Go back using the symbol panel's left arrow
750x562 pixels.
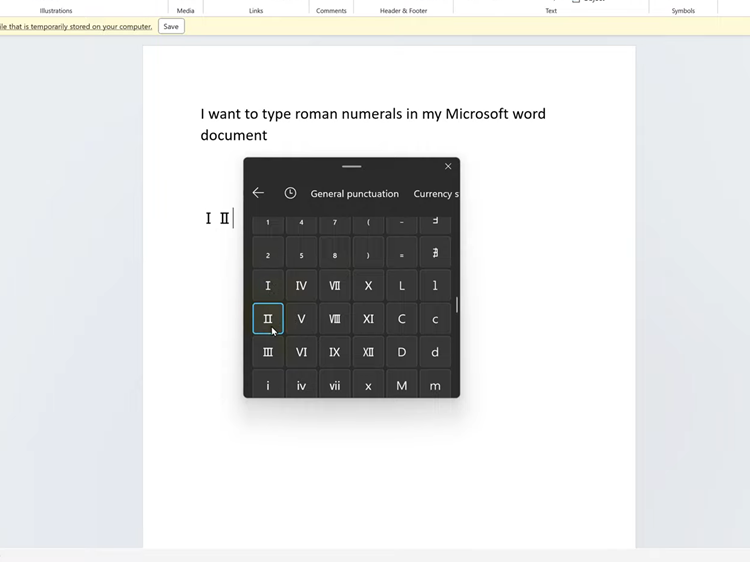pos(258,193)
